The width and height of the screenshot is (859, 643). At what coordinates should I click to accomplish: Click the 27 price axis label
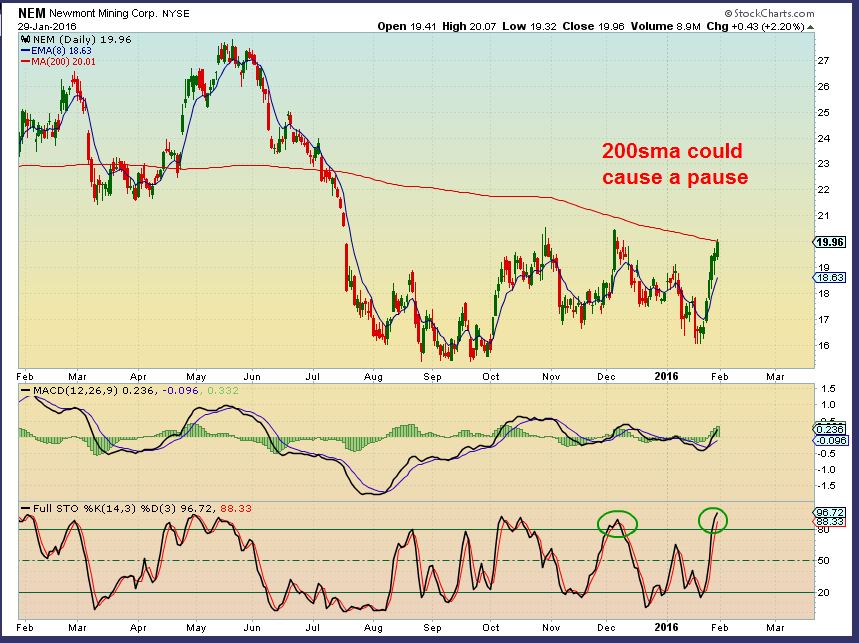[823, 60]
